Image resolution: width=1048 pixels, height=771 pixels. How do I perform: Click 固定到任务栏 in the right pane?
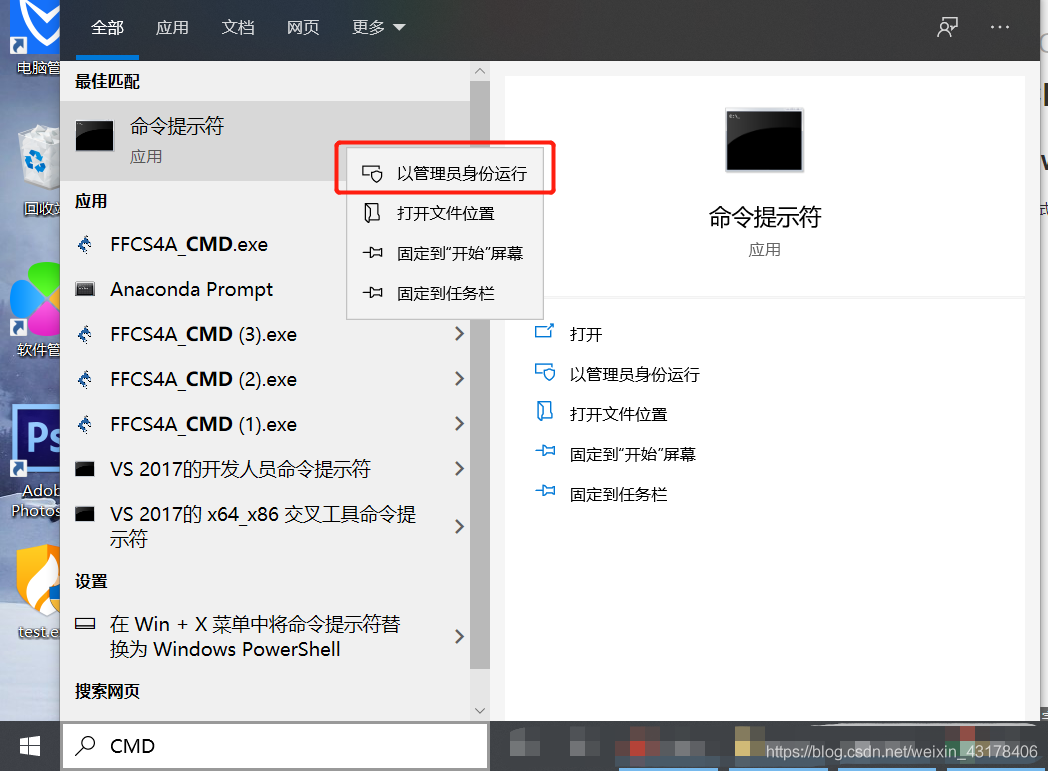pos(618,494)
